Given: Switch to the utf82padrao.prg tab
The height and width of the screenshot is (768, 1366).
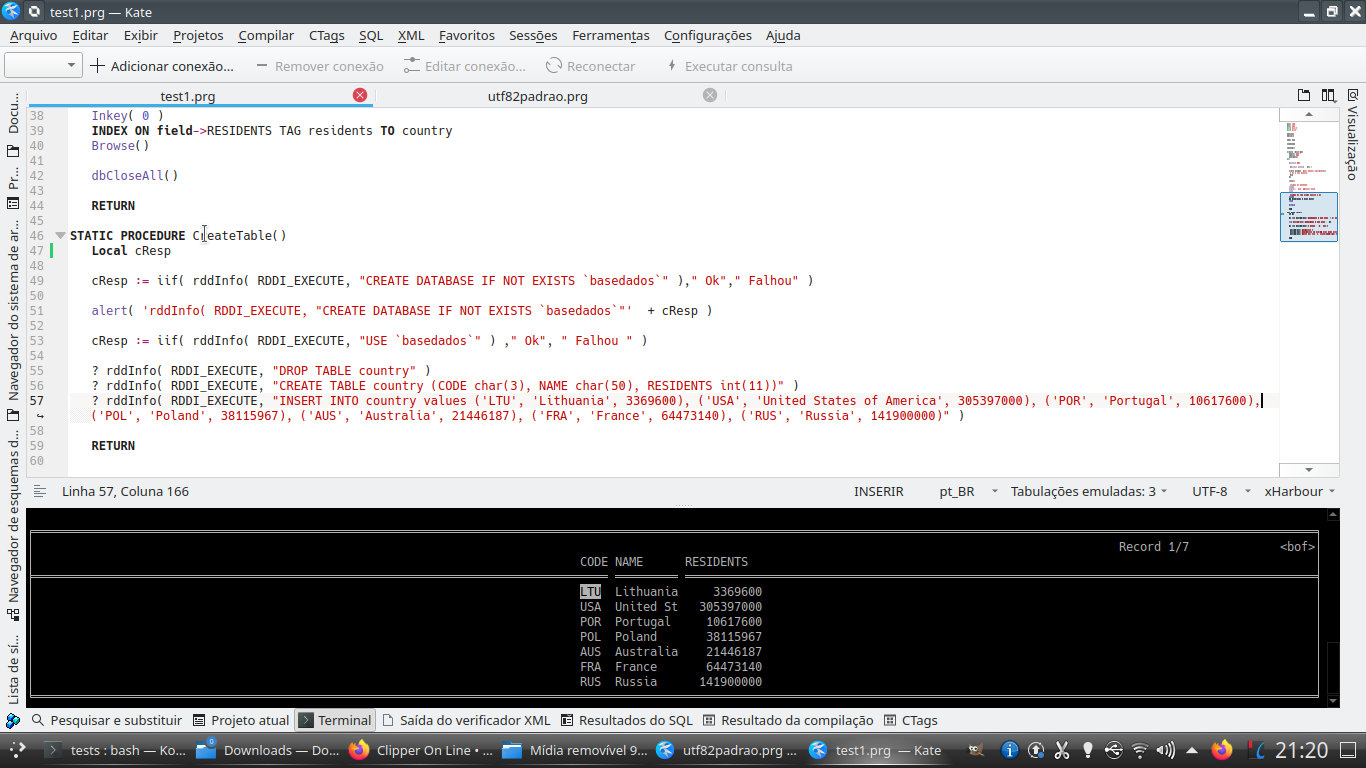Looking at the screenshot, I should (537, 96).
